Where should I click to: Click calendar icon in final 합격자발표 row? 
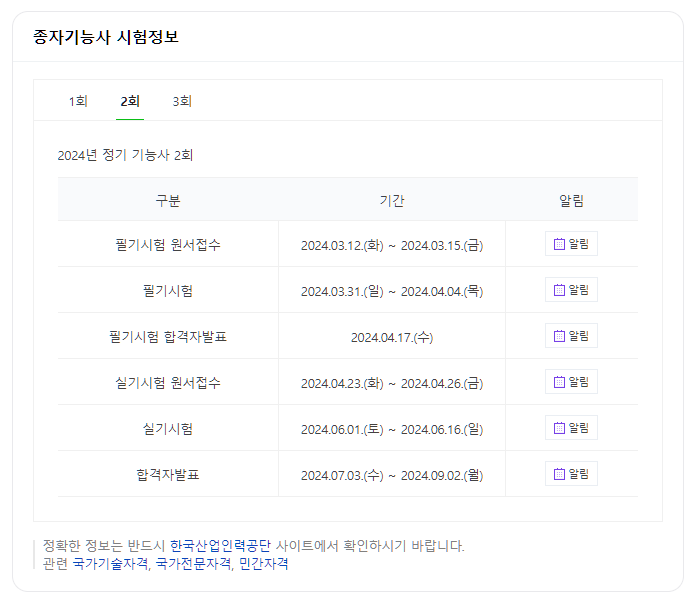pos(560,474)
